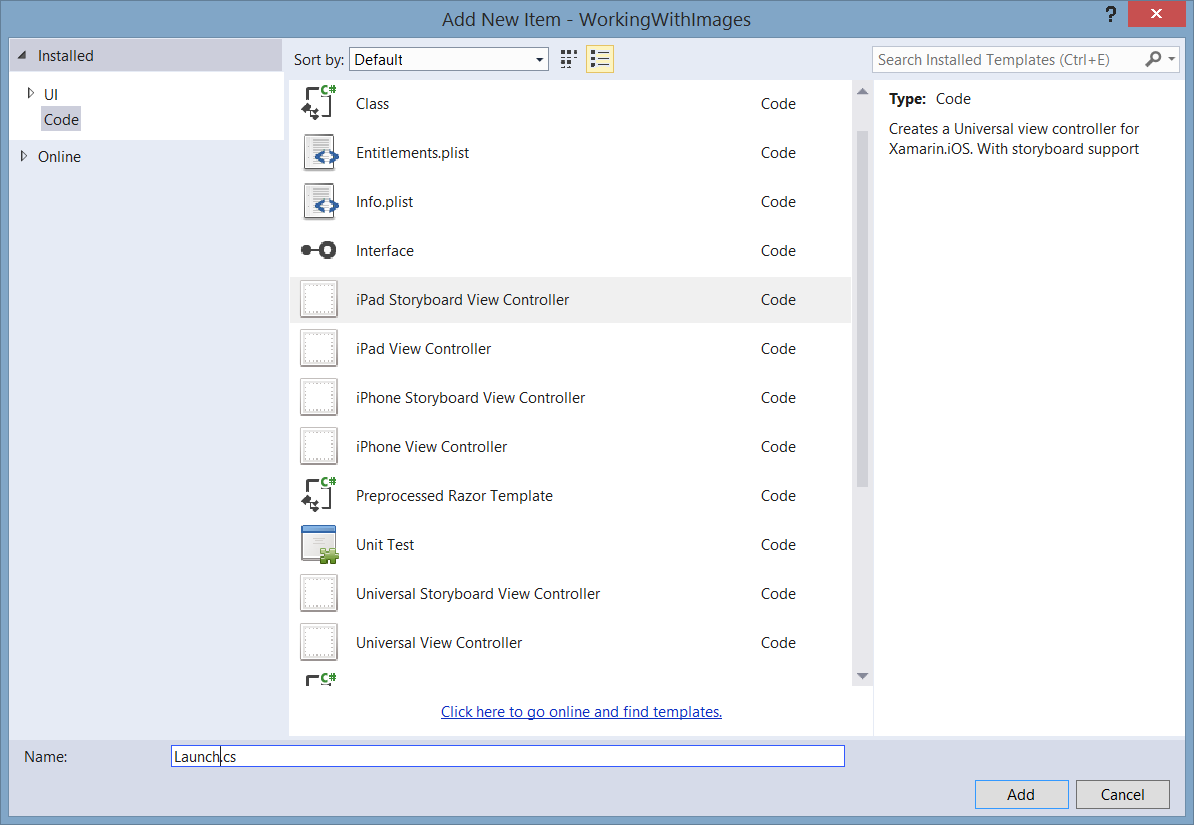
Task: Click the Cancel button
Action: tap(1122, 794)
